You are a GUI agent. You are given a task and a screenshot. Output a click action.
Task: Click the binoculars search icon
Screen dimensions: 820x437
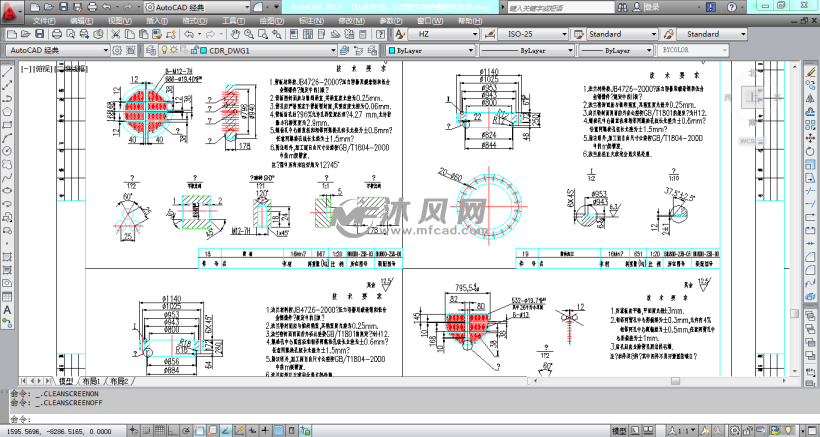click(622, 7)
